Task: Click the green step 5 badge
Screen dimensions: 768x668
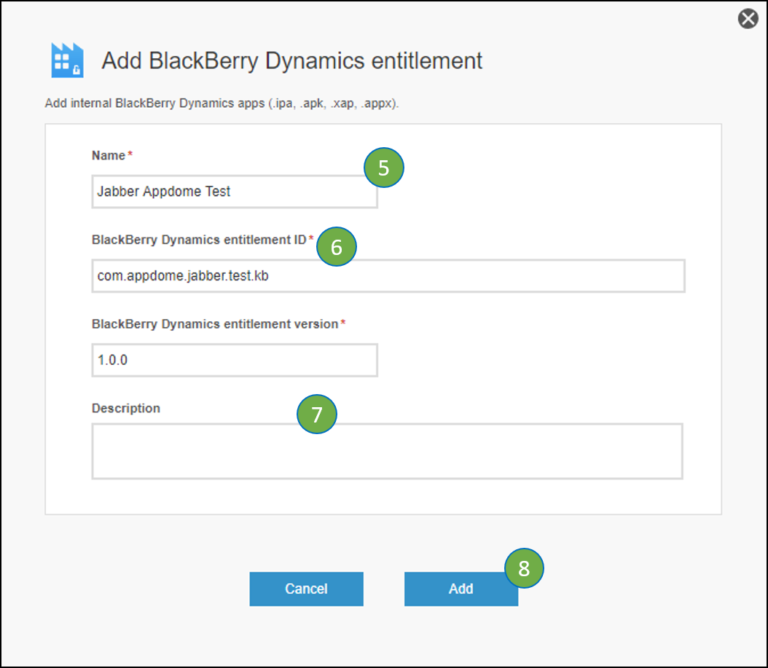Action: click(383, 168)
